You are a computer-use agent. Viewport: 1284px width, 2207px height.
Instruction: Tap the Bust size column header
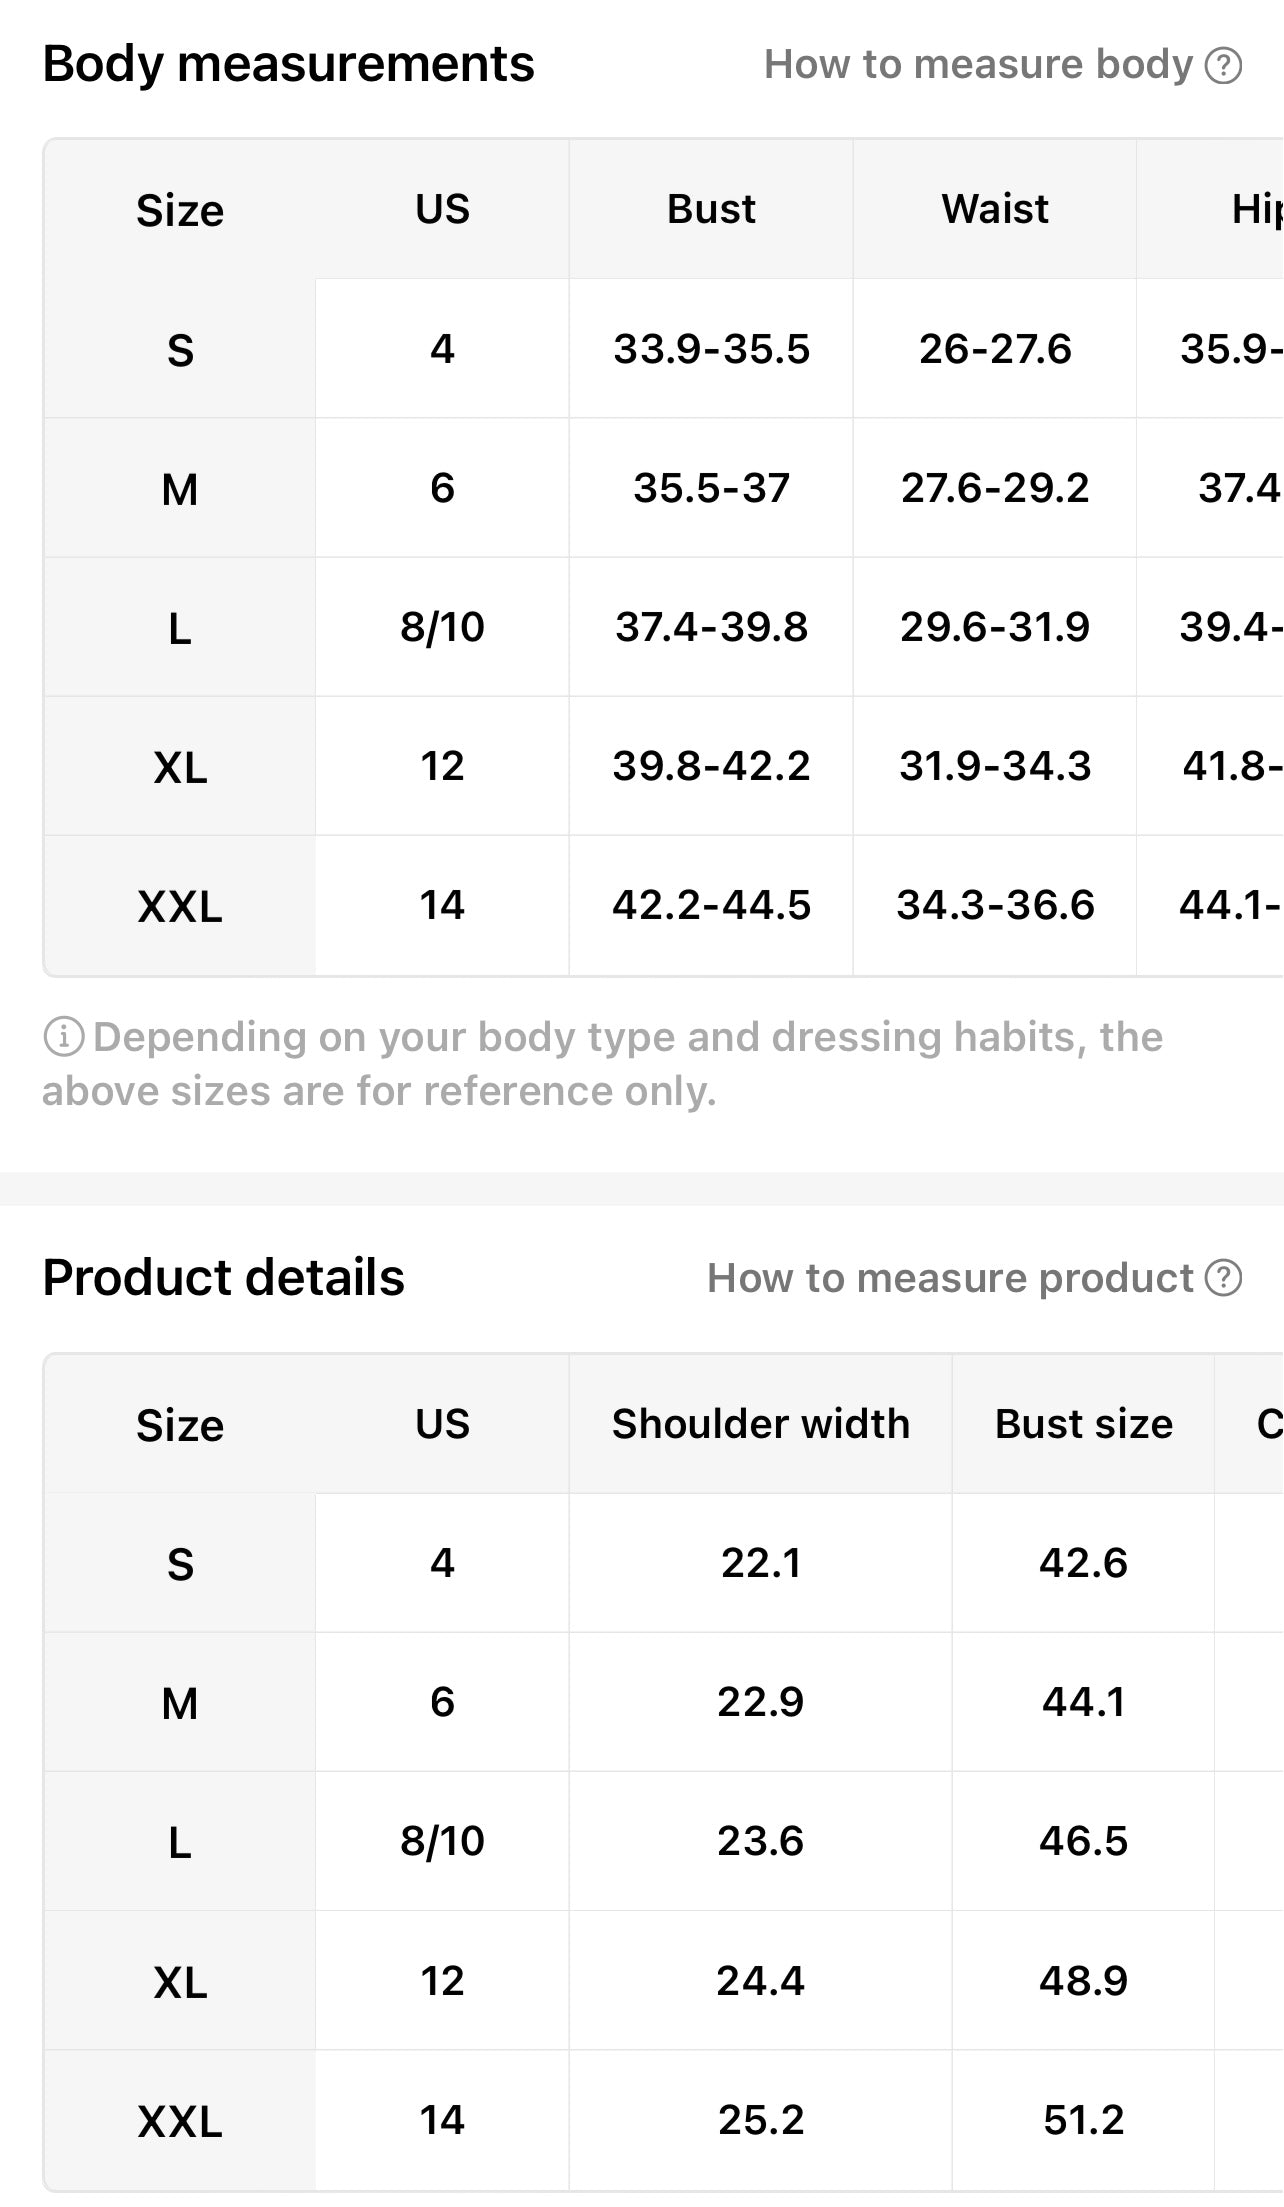(x=1084, y=1424)
